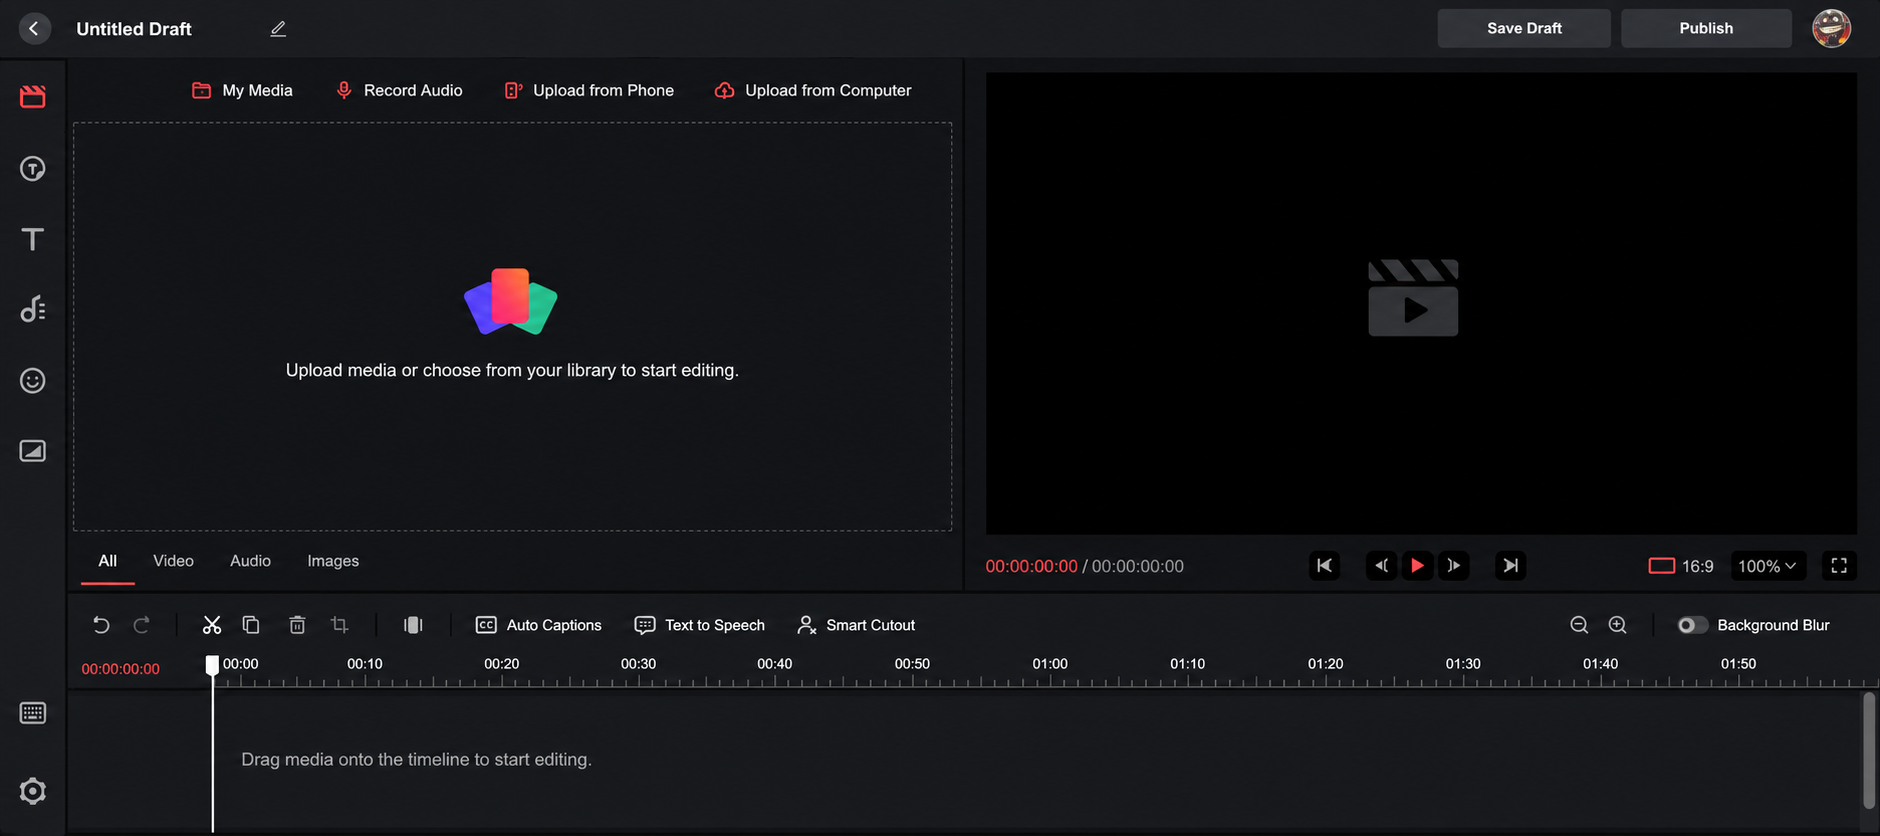Viewport: 1880px width, 836px height.
Task: Open the 16:9 aspect ratio selector
Action: point(1681,566)
